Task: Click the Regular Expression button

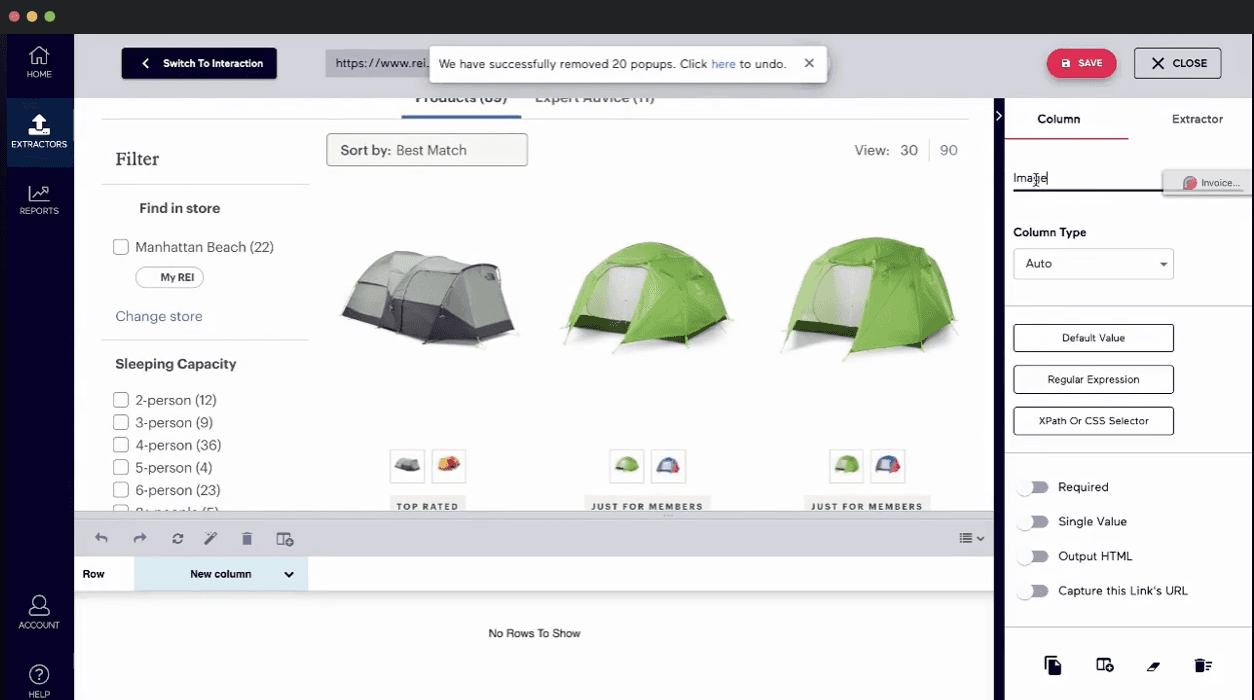Action: click(1093, 380)
